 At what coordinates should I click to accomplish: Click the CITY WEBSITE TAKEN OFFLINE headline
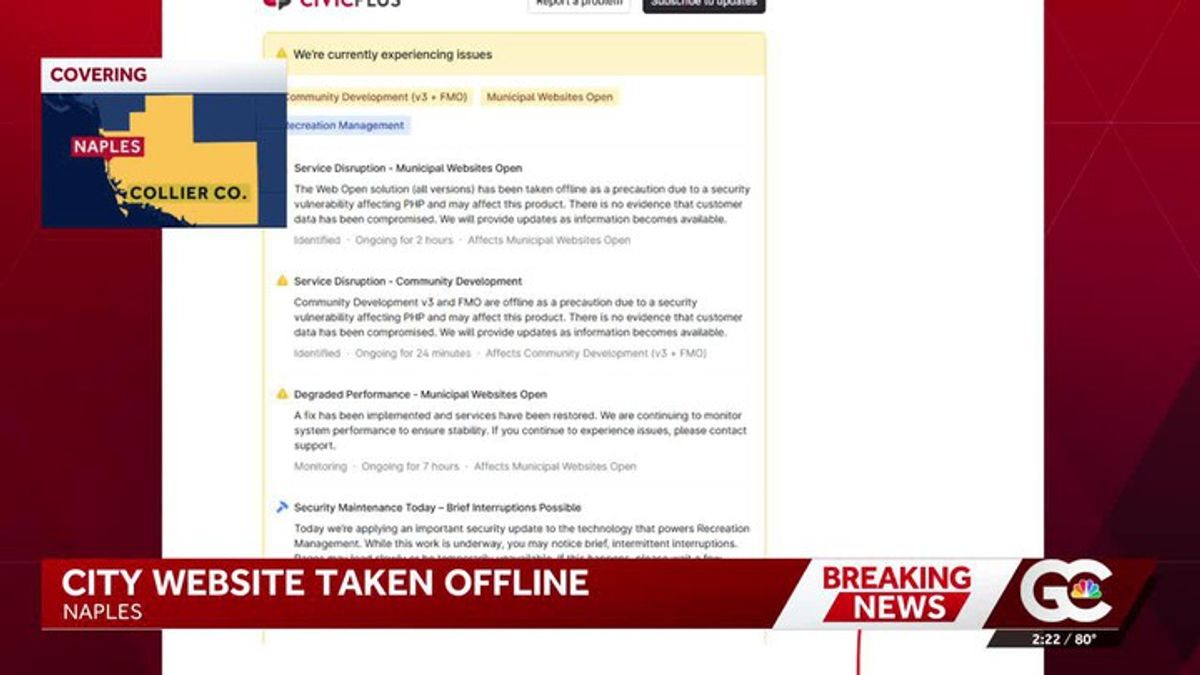(x=325, y=583)
